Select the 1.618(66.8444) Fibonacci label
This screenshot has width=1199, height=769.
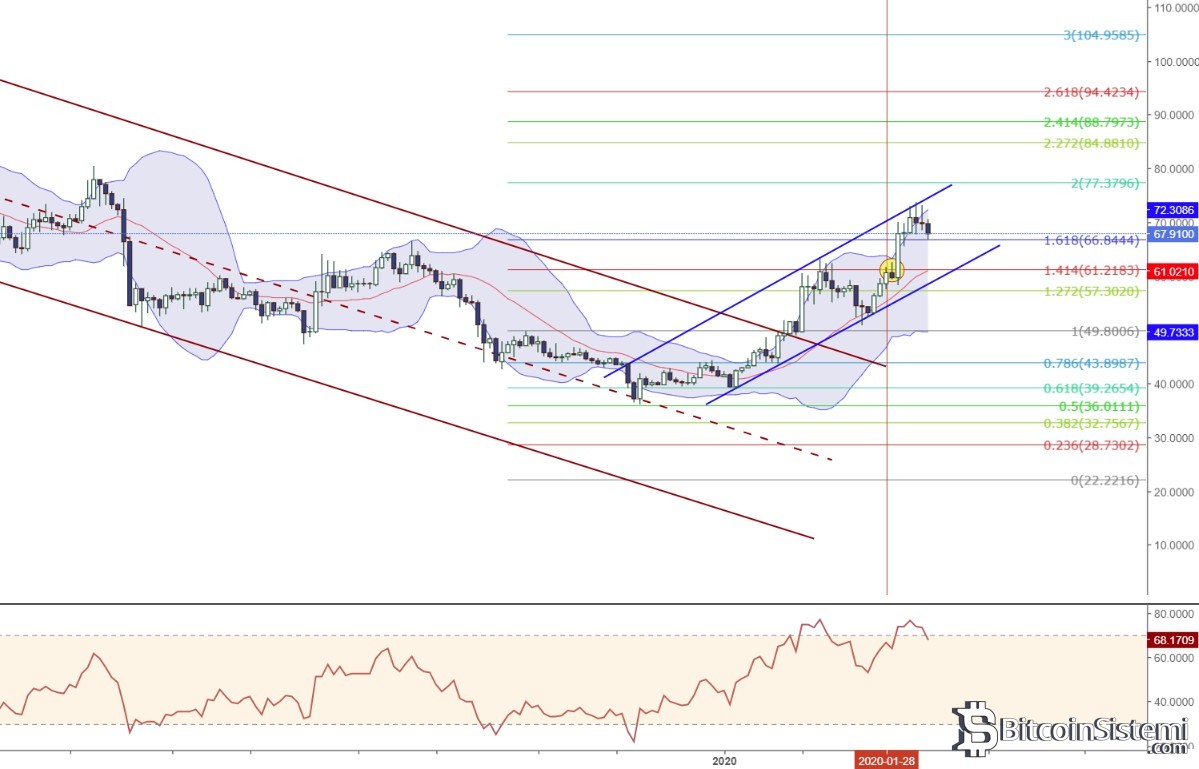[x=1092, y=241]
